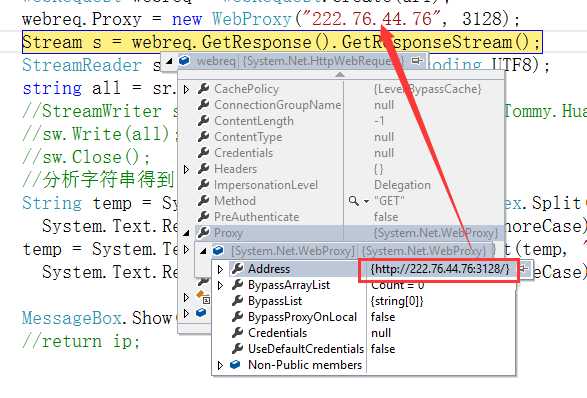Expand the CachePolicy property node

186,89
